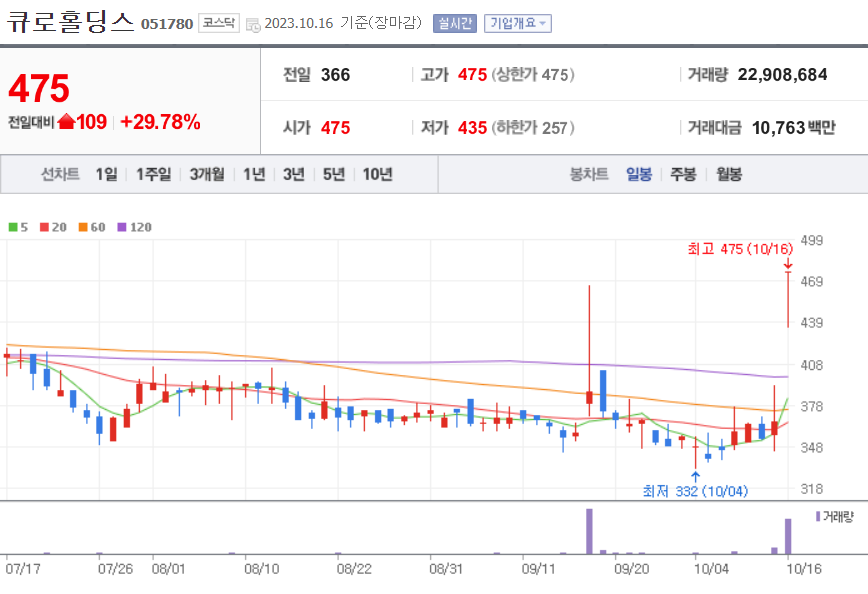Click the 시가 value 475

tap(335, 128)
